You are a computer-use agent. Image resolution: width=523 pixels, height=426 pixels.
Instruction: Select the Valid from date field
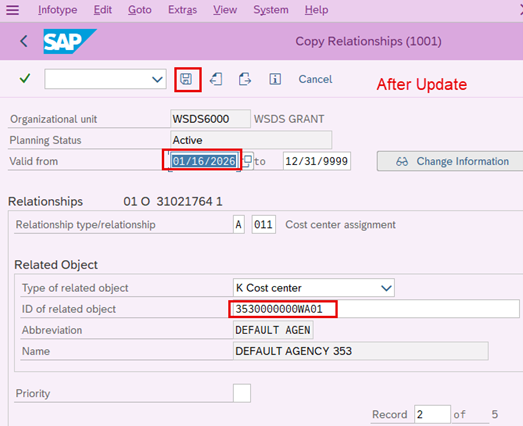pos(204,161)
